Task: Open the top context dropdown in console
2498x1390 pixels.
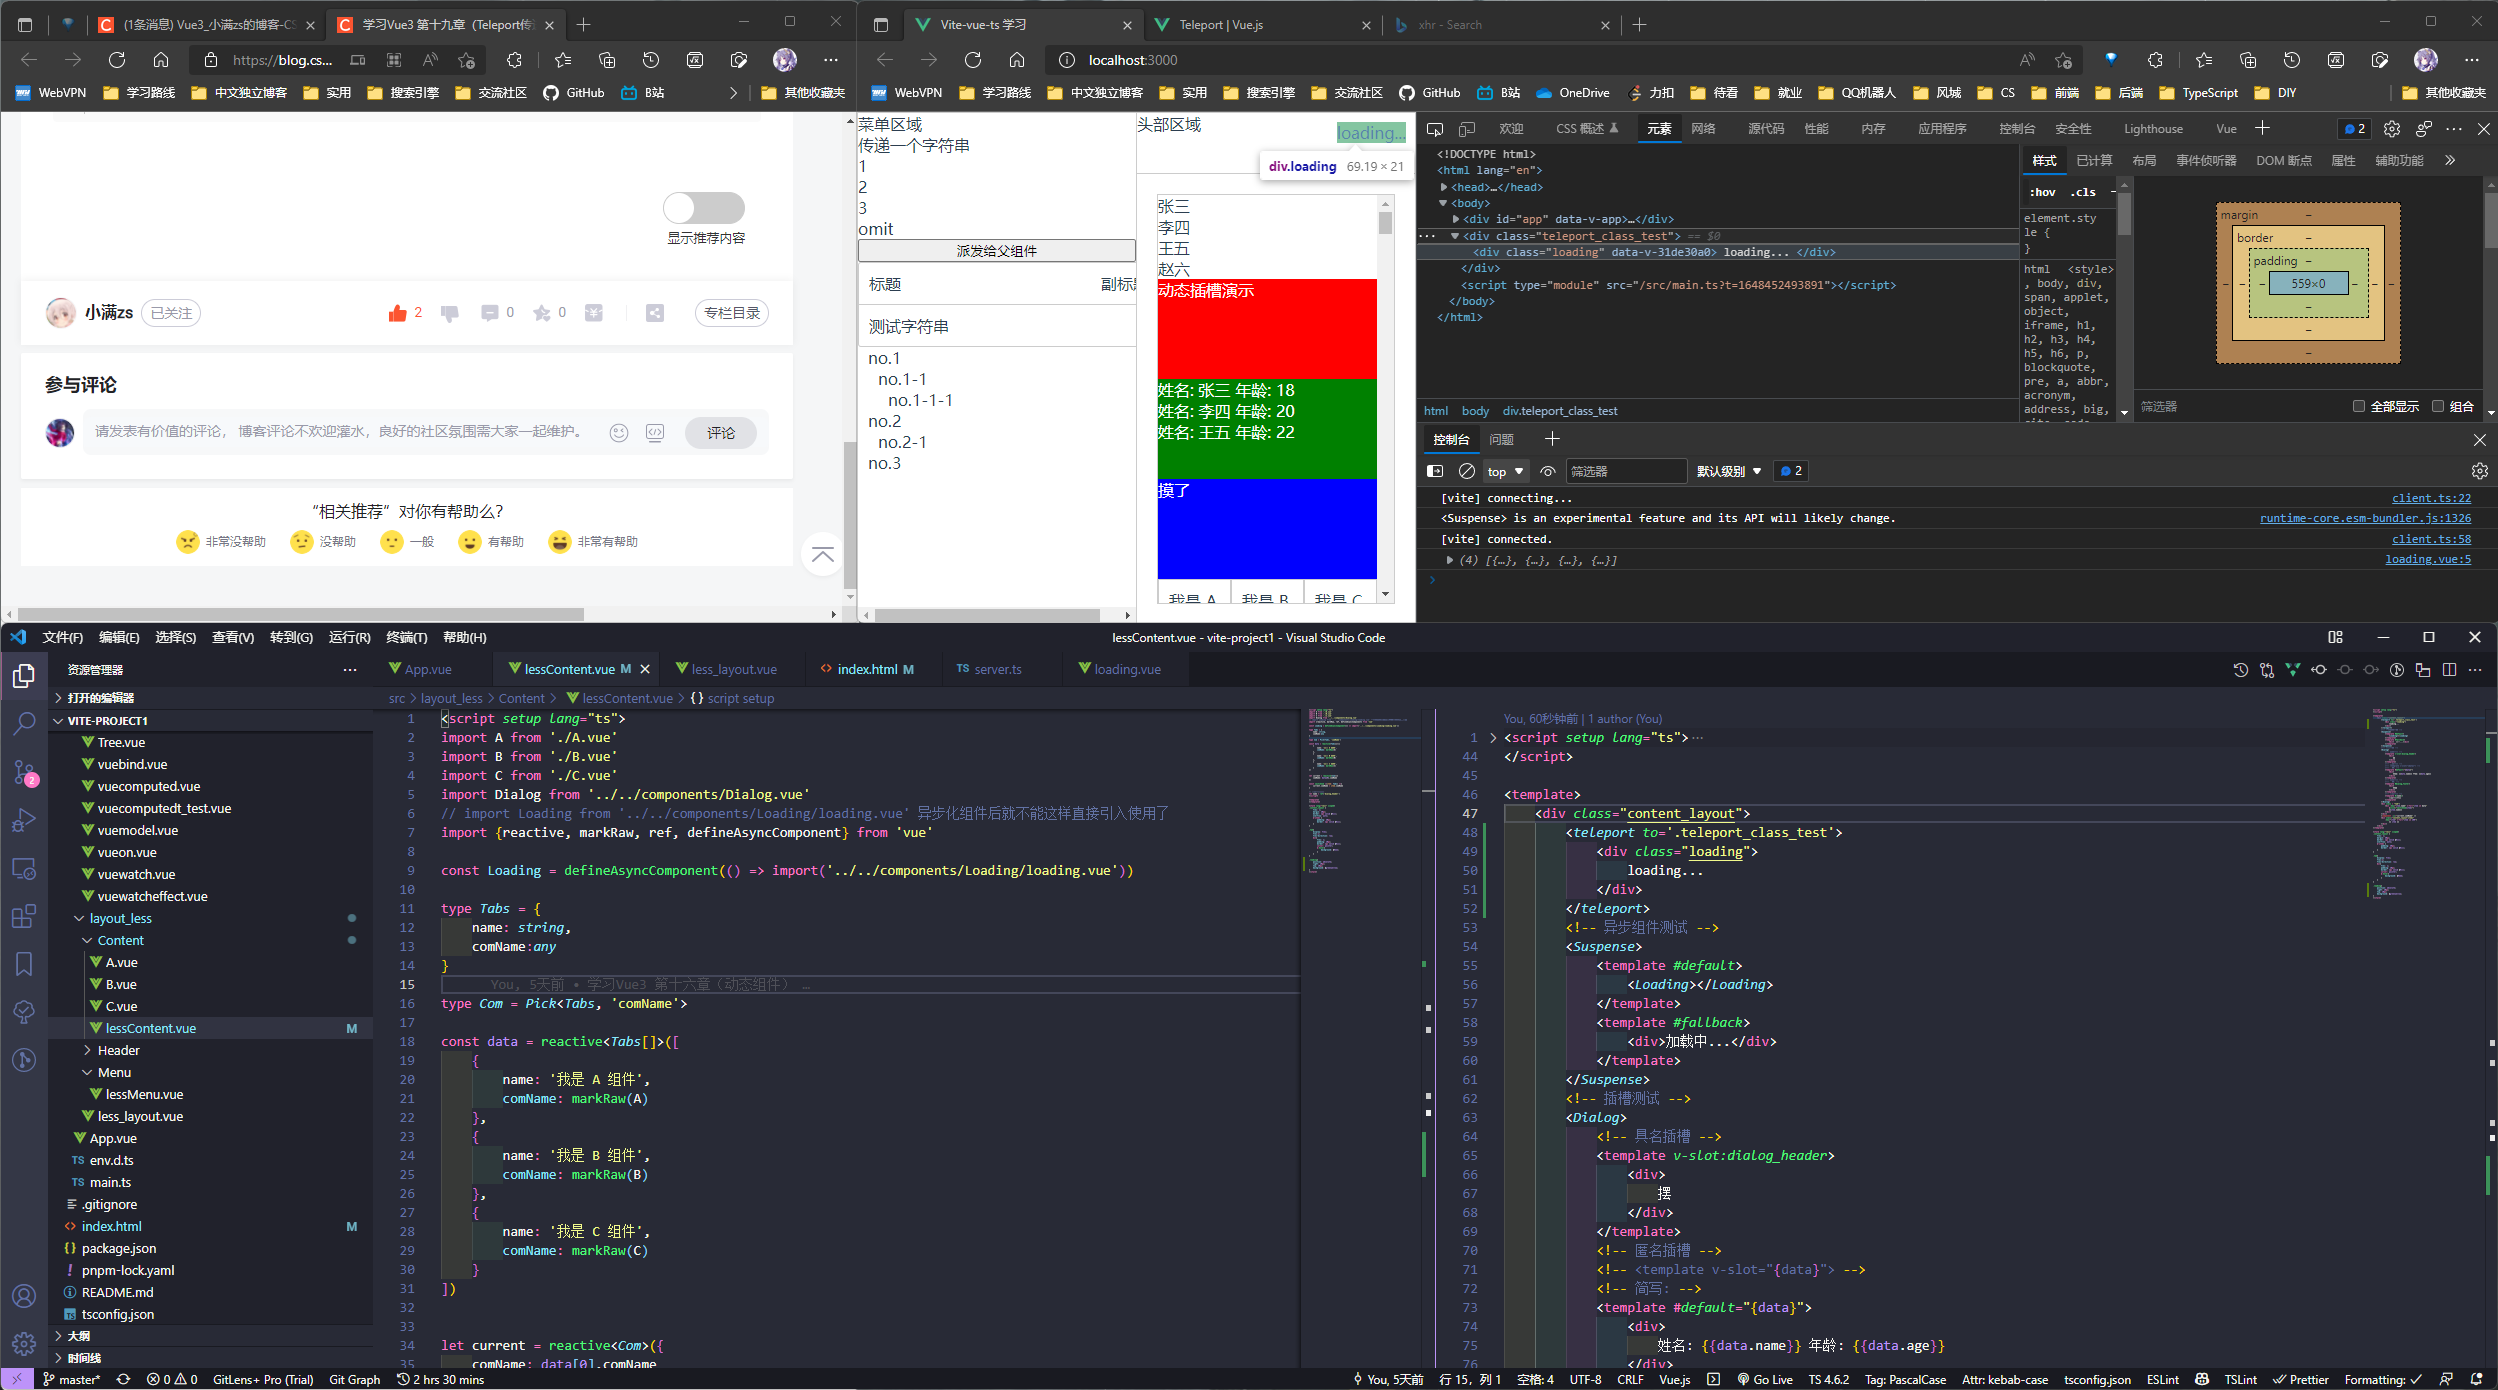Action: point(1505,471)
